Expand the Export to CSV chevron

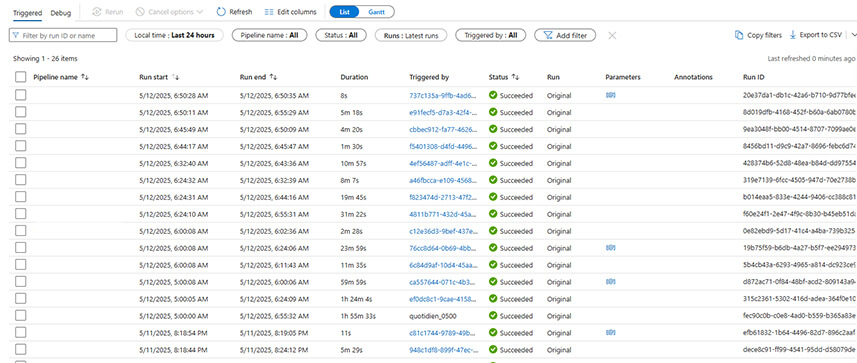coord(853,35)
